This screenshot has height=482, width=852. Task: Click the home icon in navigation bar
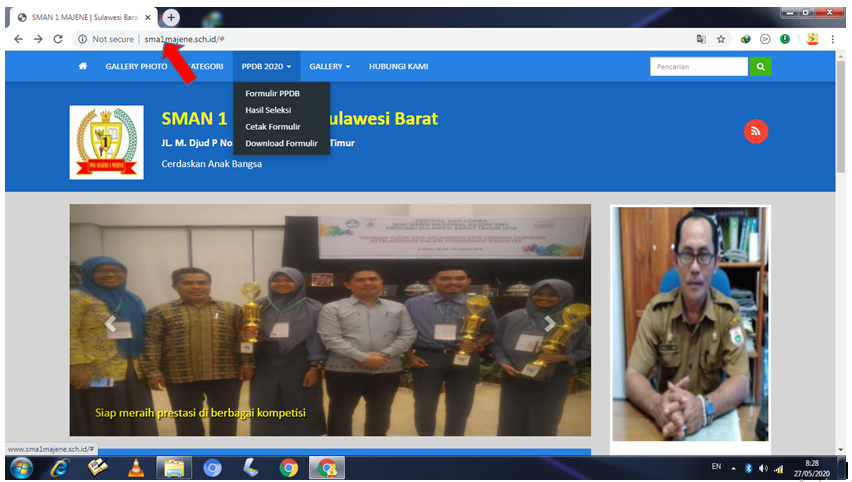(82, 67)
